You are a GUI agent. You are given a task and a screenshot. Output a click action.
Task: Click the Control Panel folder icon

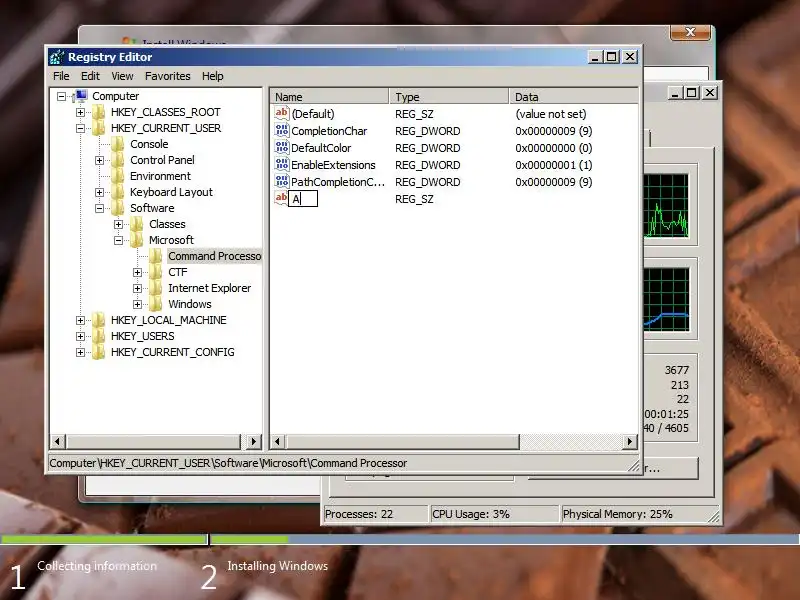[118, 160]
